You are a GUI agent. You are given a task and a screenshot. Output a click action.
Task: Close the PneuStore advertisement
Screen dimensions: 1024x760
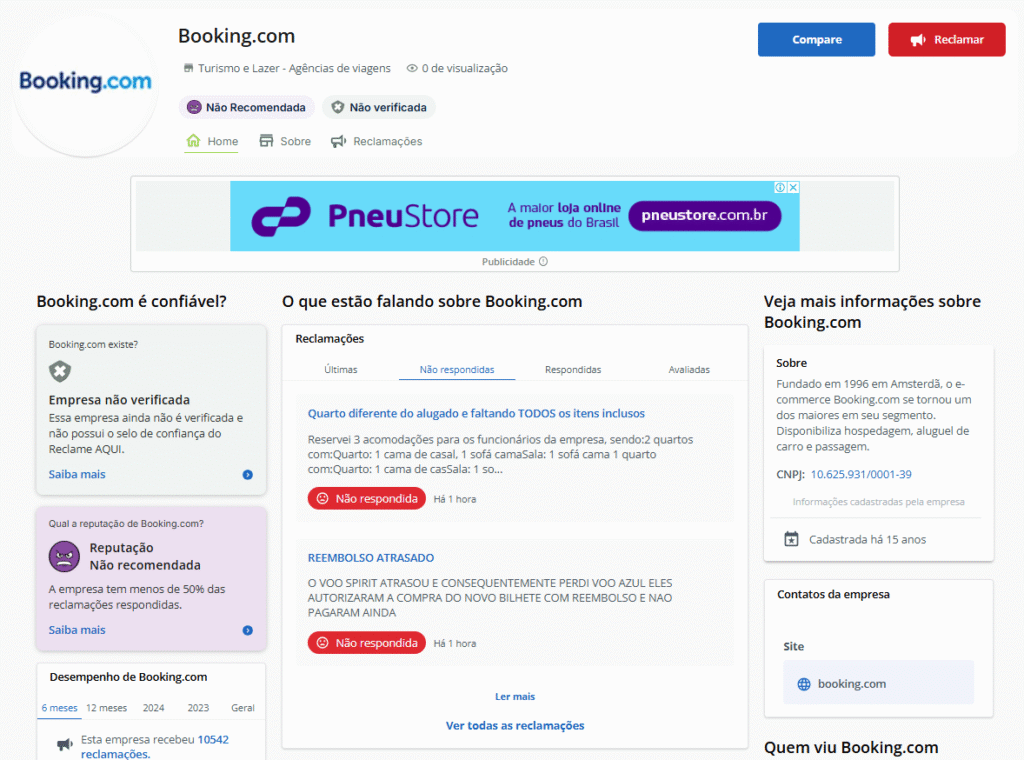pyautogui.click(x=793, y=187)
